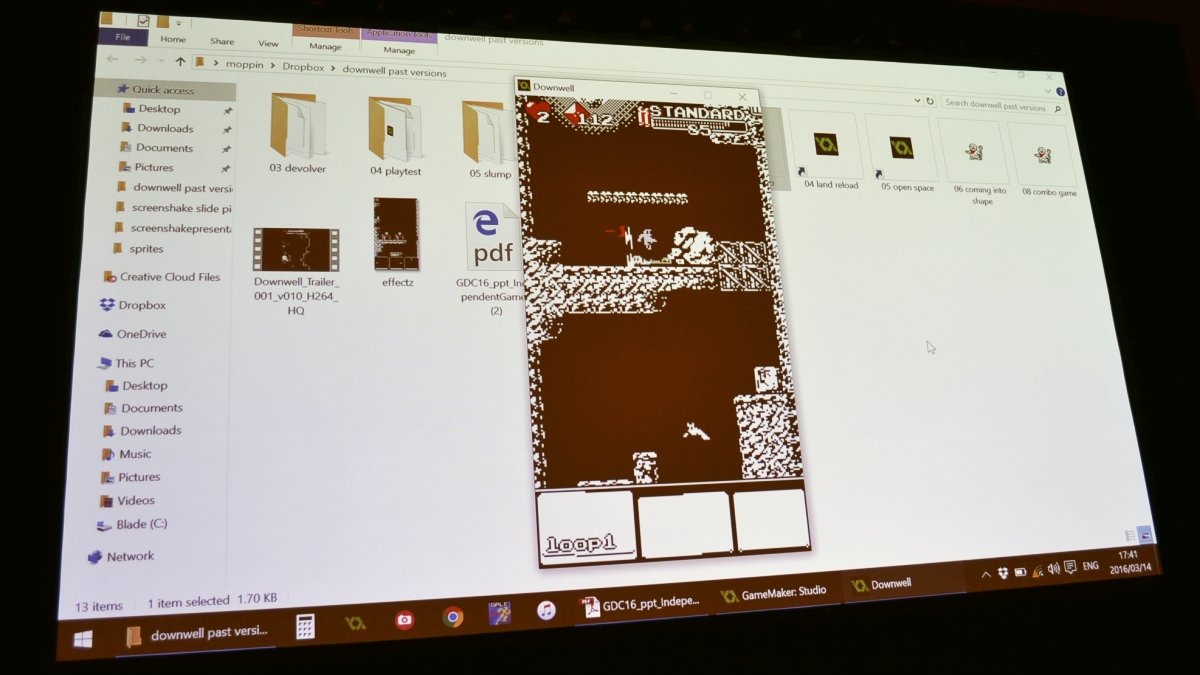1200x675 pixels.
Task: Open OneDrive in the navigation pane
Action: click(x=133, y=334)
